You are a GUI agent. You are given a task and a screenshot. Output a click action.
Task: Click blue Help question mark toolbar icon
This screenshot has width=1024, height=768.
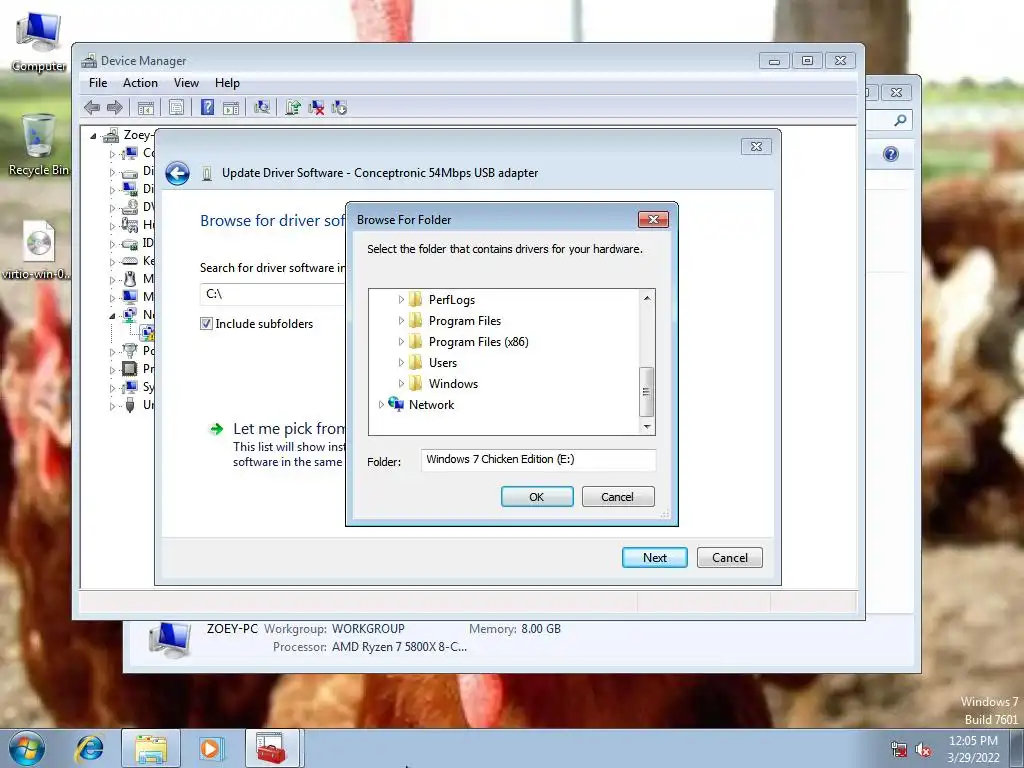tap(207, 108)
